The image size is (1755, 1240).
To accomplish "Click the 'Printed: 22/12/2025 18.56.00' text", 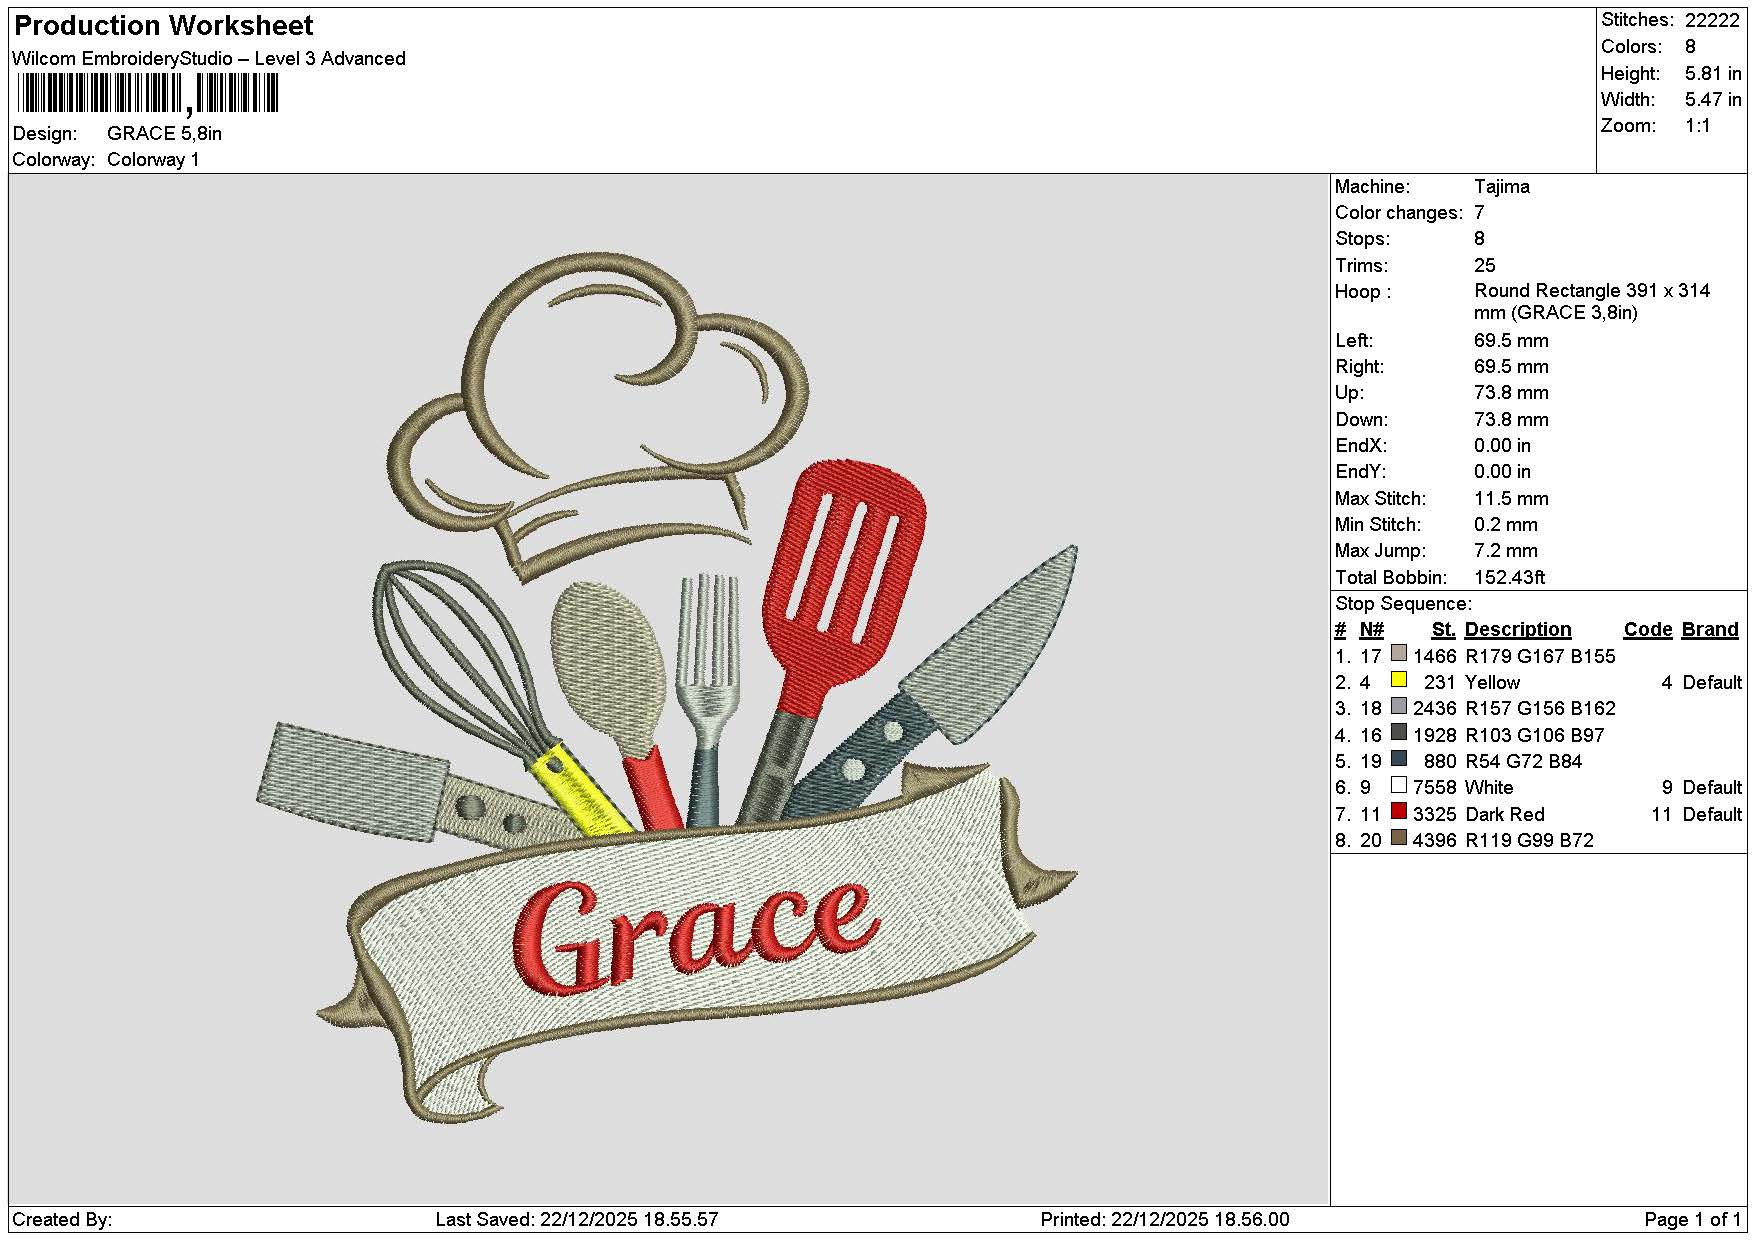I will [1165, 1220].
